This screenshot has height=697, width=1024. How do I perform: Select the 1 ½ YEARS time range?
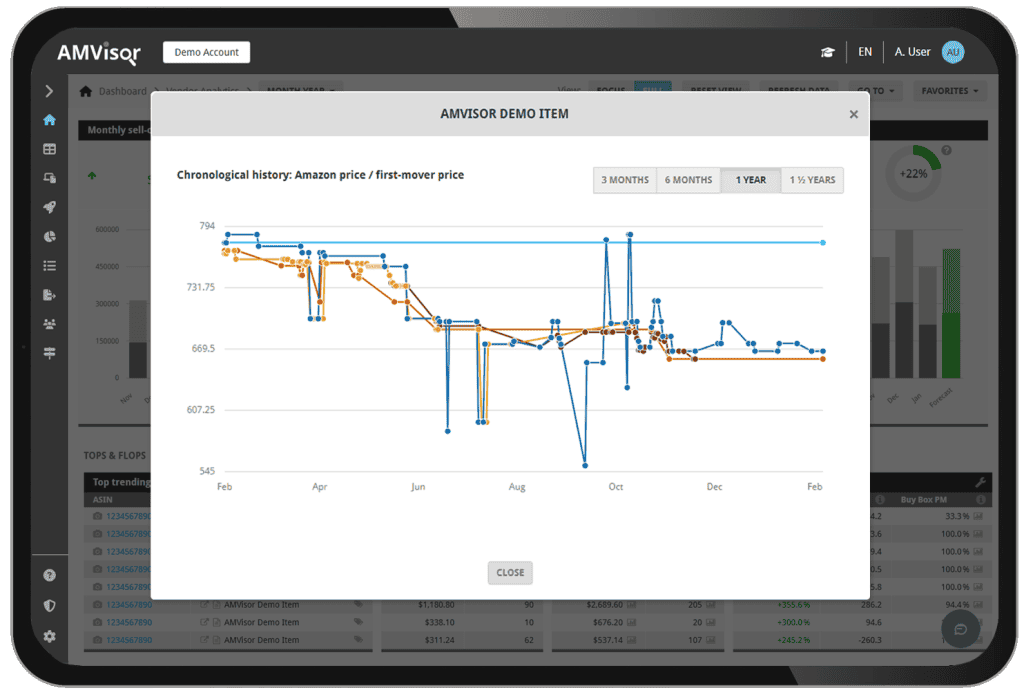tap(812, 180)
